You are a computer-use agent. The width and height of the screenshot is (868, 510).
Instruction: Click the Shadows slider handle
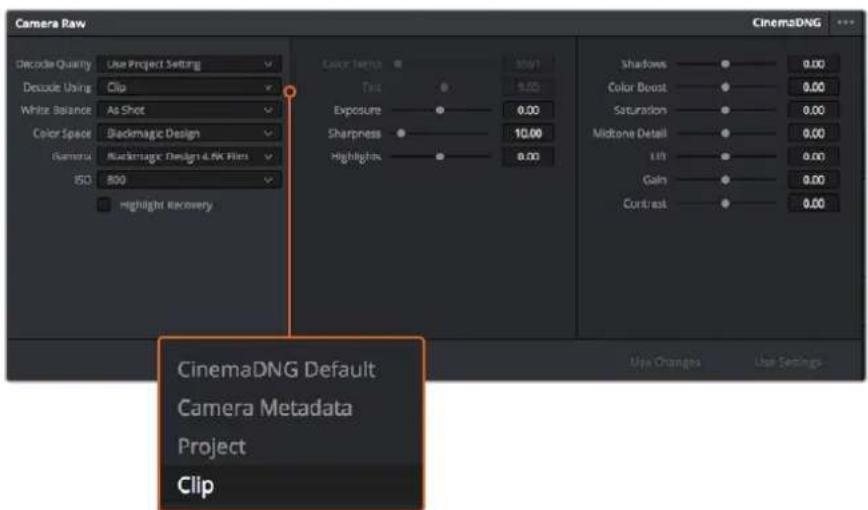click(x=725, y=64)
